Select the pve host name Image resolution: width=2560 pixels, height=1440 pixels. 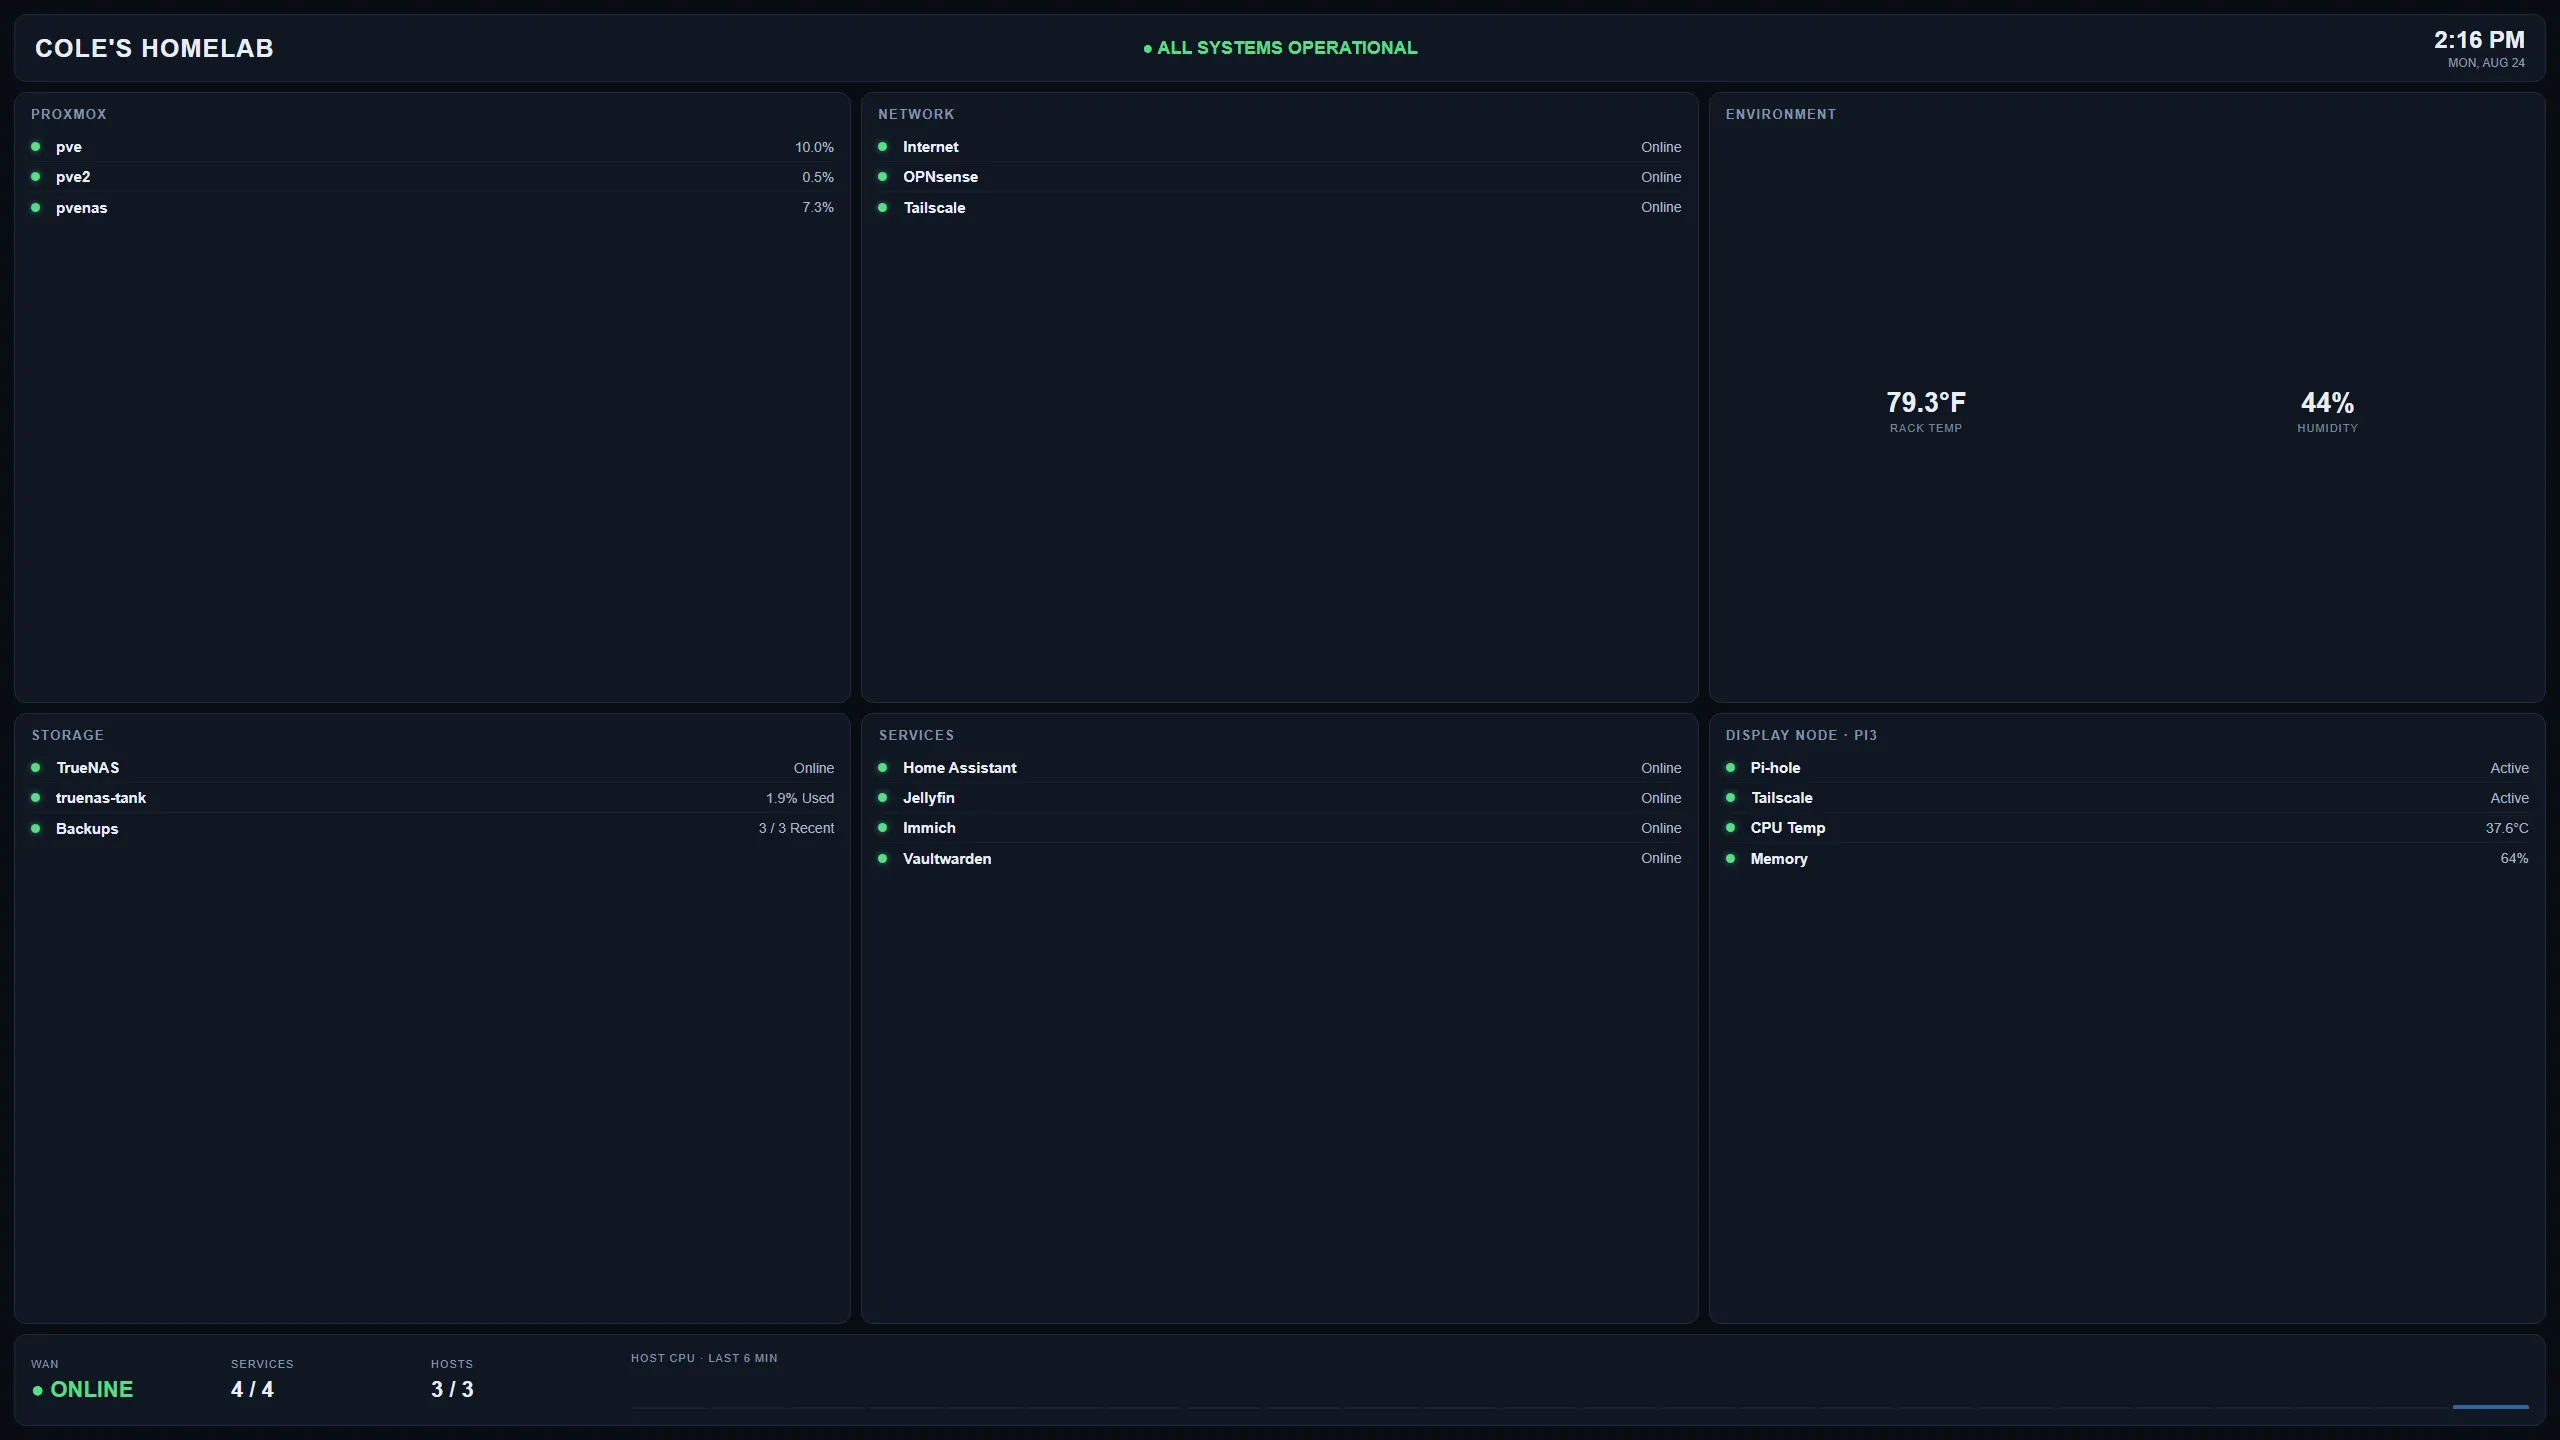click(69, 147)
